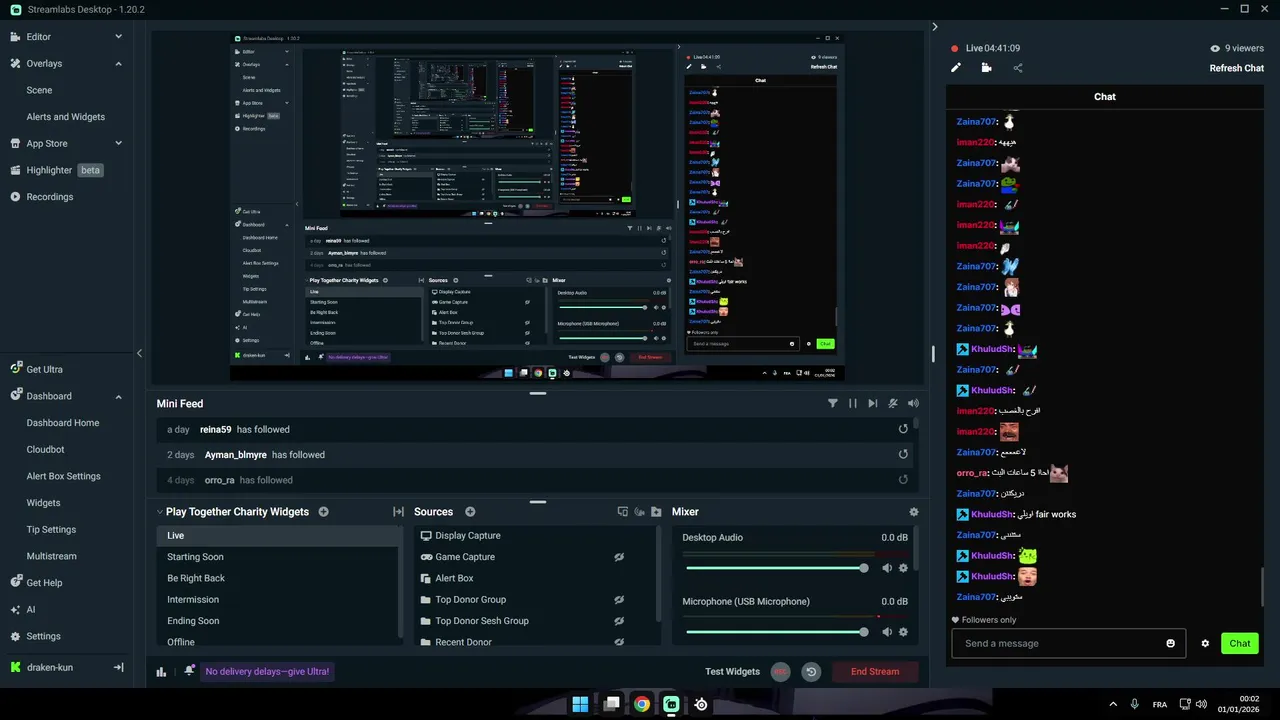Click the App Store grid icon
Screen dimensions: 1280x720
pos(15,144)
